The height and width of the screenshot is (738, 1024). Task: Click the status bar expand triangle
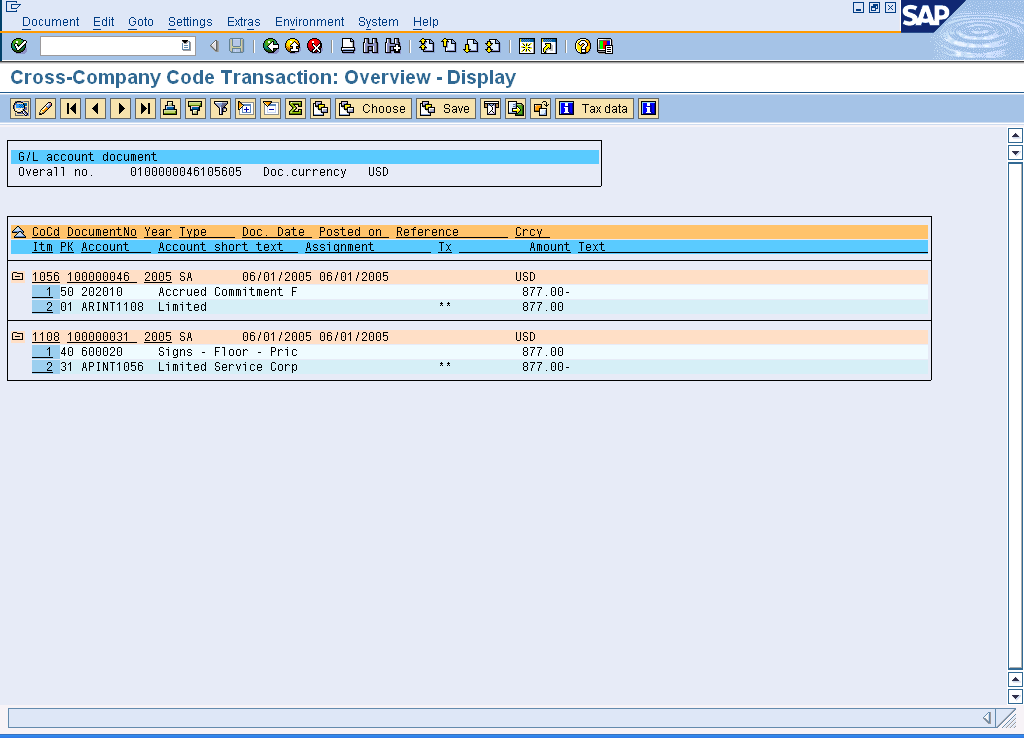tap(987, 718)
